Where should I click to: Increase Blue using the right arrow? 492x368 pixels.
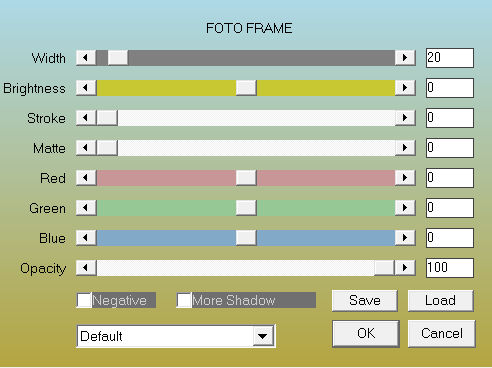[405, 238]
